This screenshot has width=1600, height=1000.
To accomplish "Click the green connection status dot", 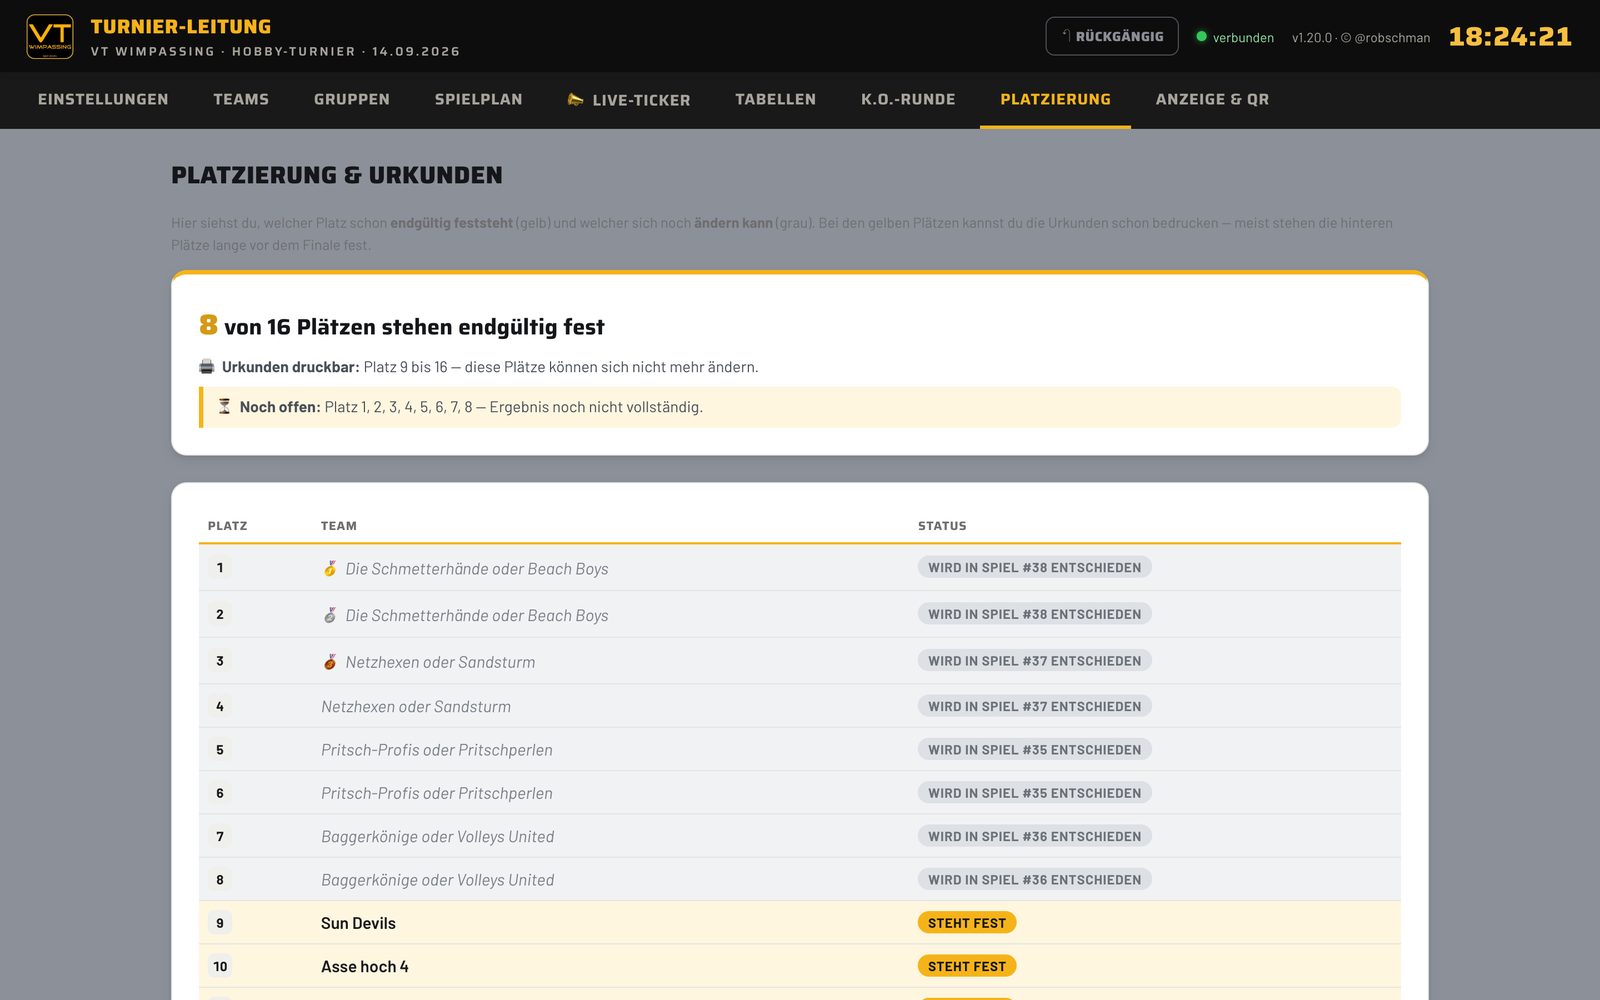I will pyautogui.click(x=1202, y=36).
